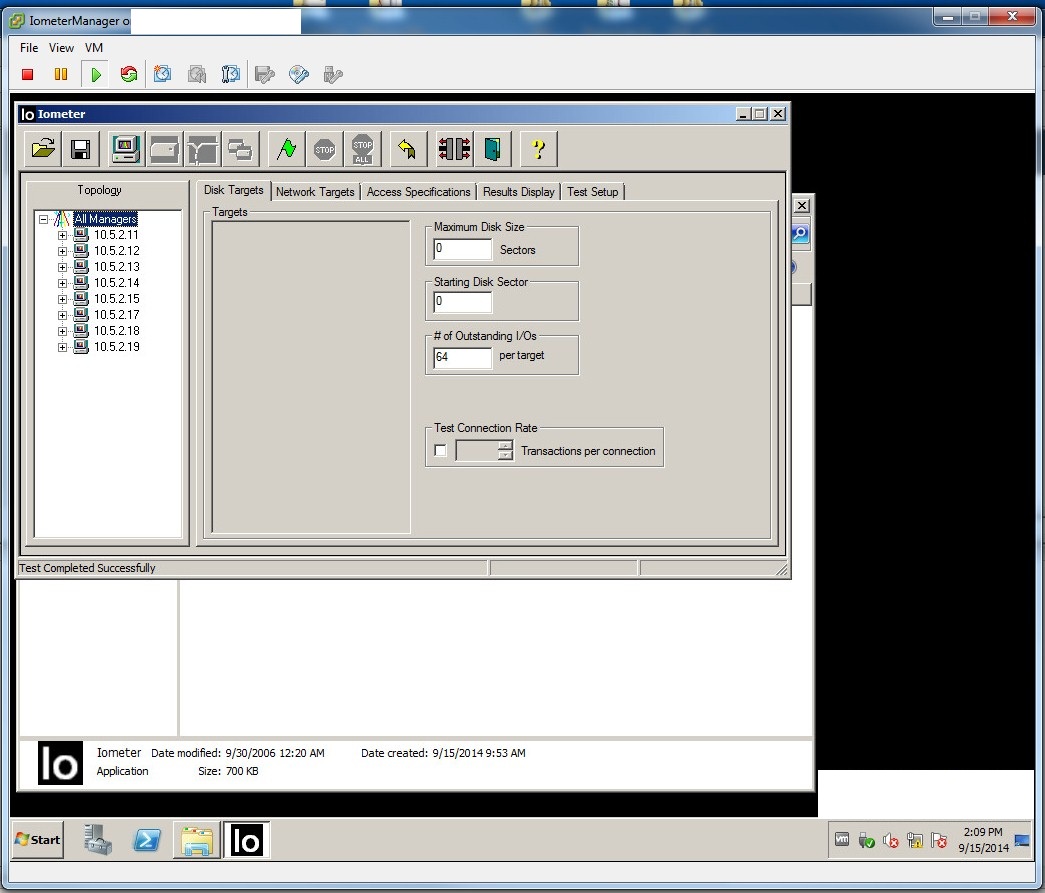Open the VM menu
The image size is (1045, 893).
[x=93, y=47]
